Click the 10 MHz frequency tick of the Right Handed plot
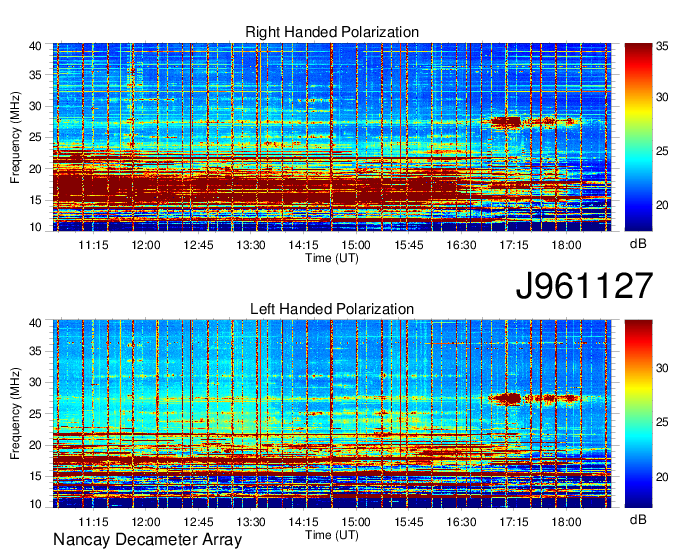The width and height of the screenshot is (680, 552). click(35, 227)
